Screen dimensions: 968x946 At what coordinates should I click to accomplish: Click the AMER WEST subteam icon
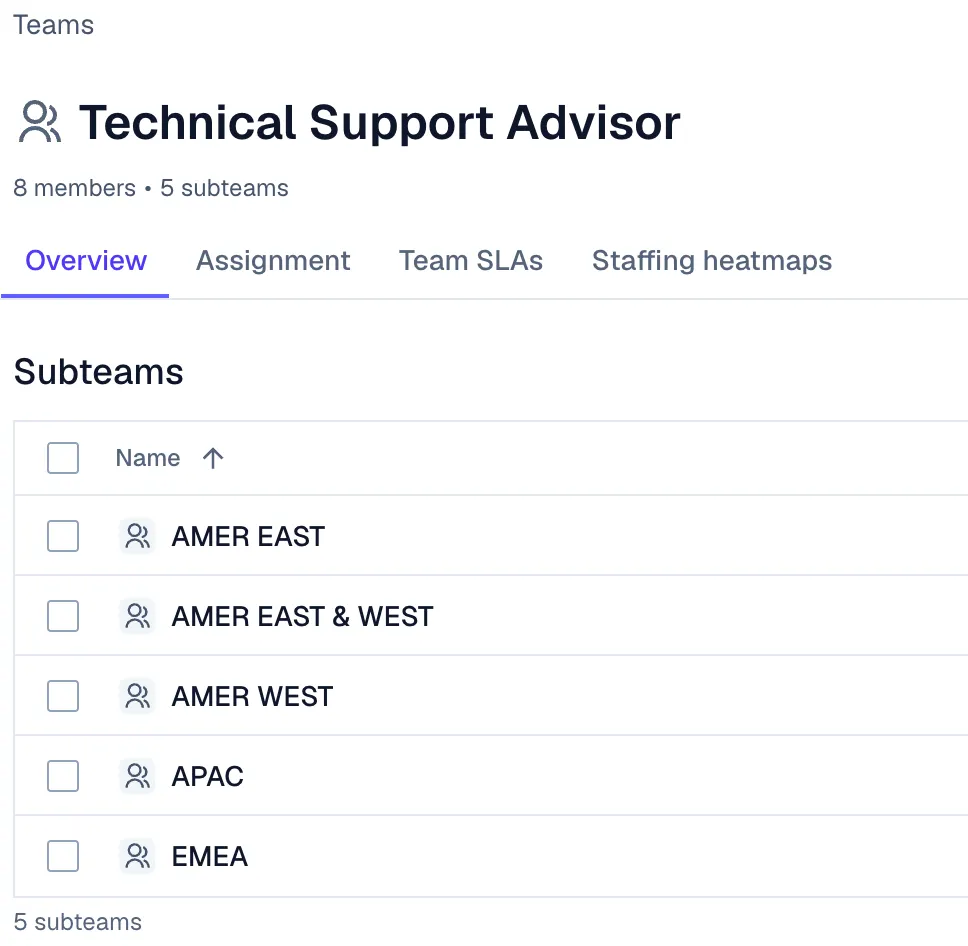point(137,696)
